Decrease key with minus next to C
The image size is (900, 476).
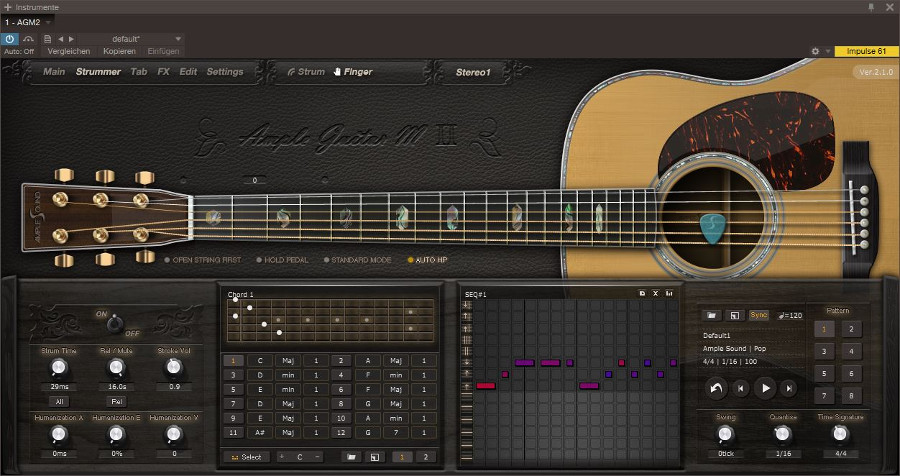[316, 457]
